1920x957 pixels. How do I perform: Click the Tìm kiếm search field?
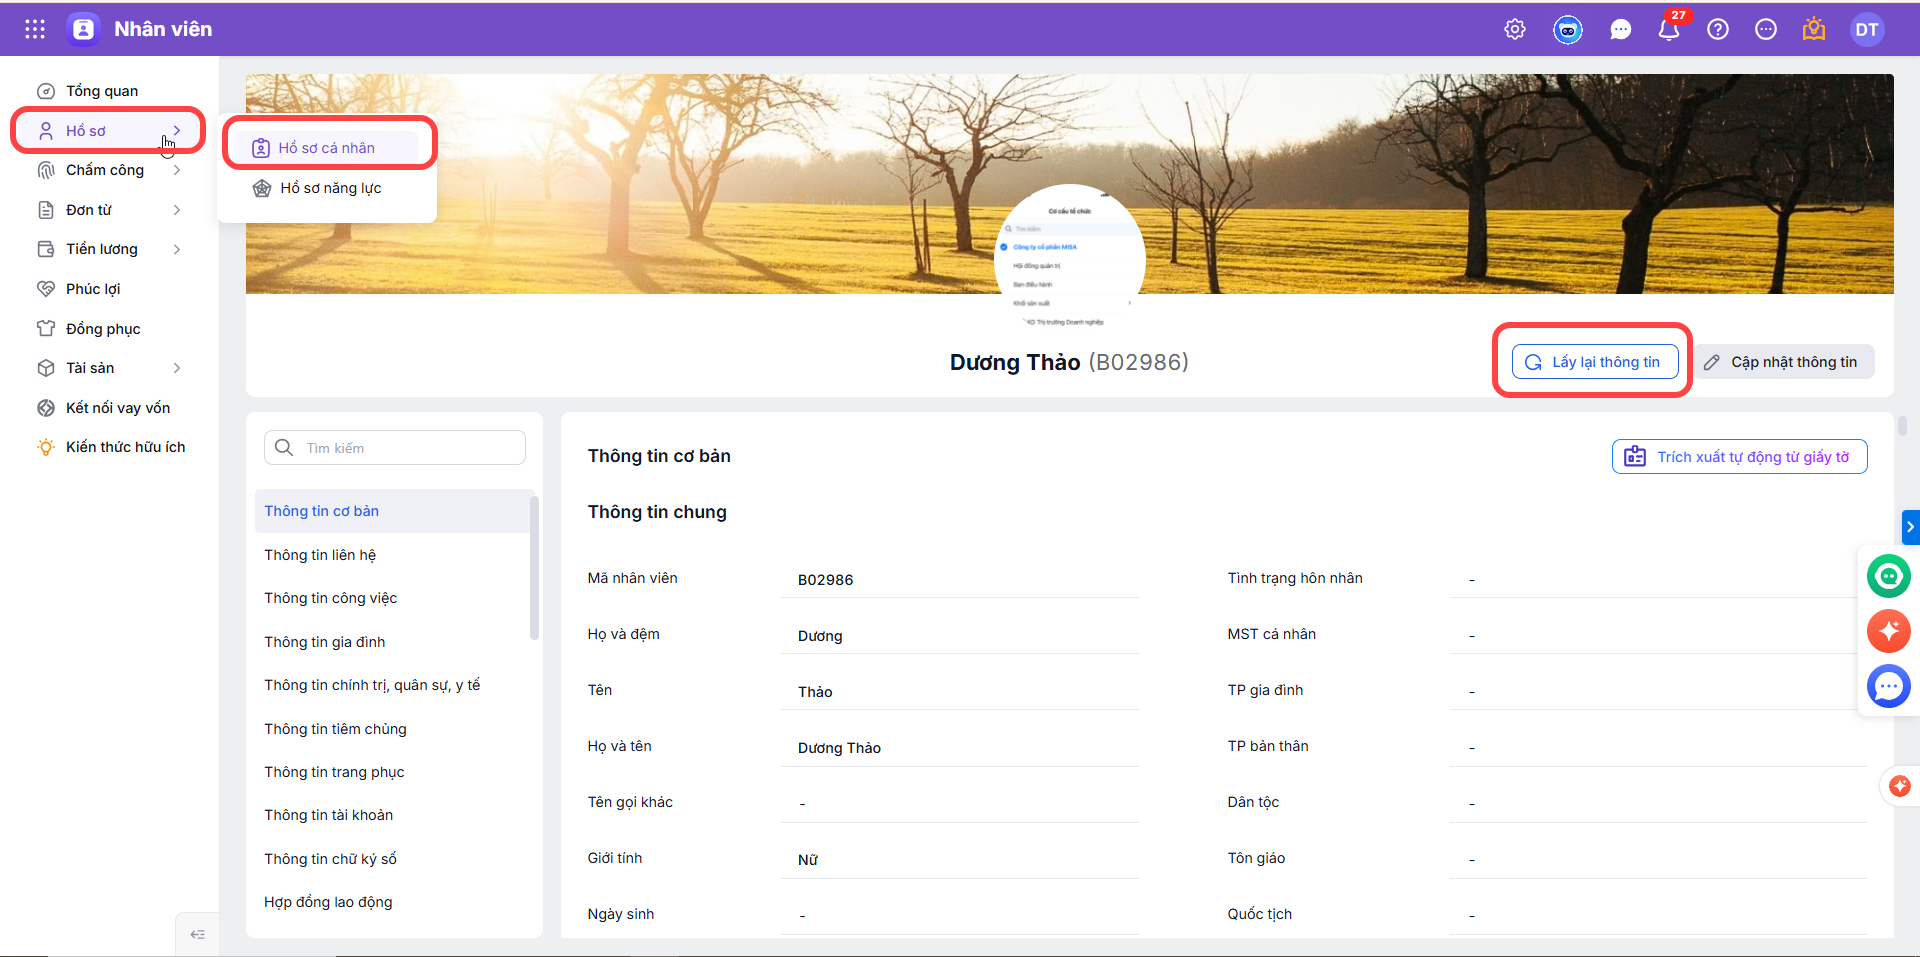point(395,447)
